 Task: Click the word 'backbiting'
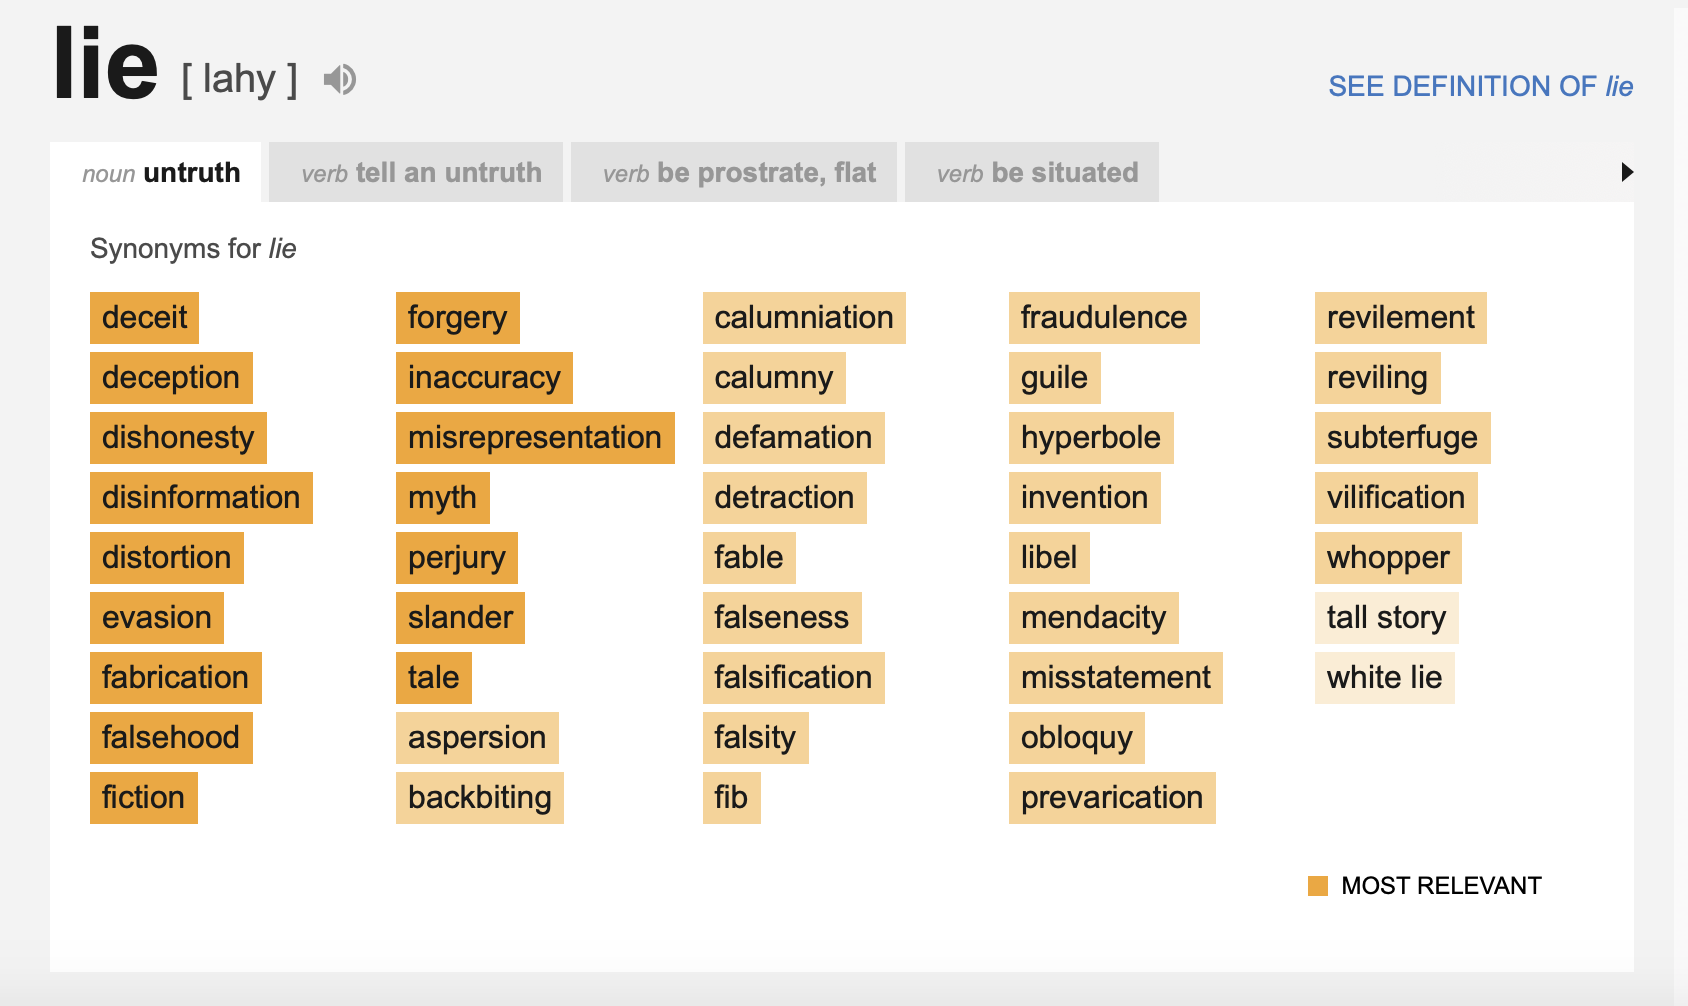480,798
